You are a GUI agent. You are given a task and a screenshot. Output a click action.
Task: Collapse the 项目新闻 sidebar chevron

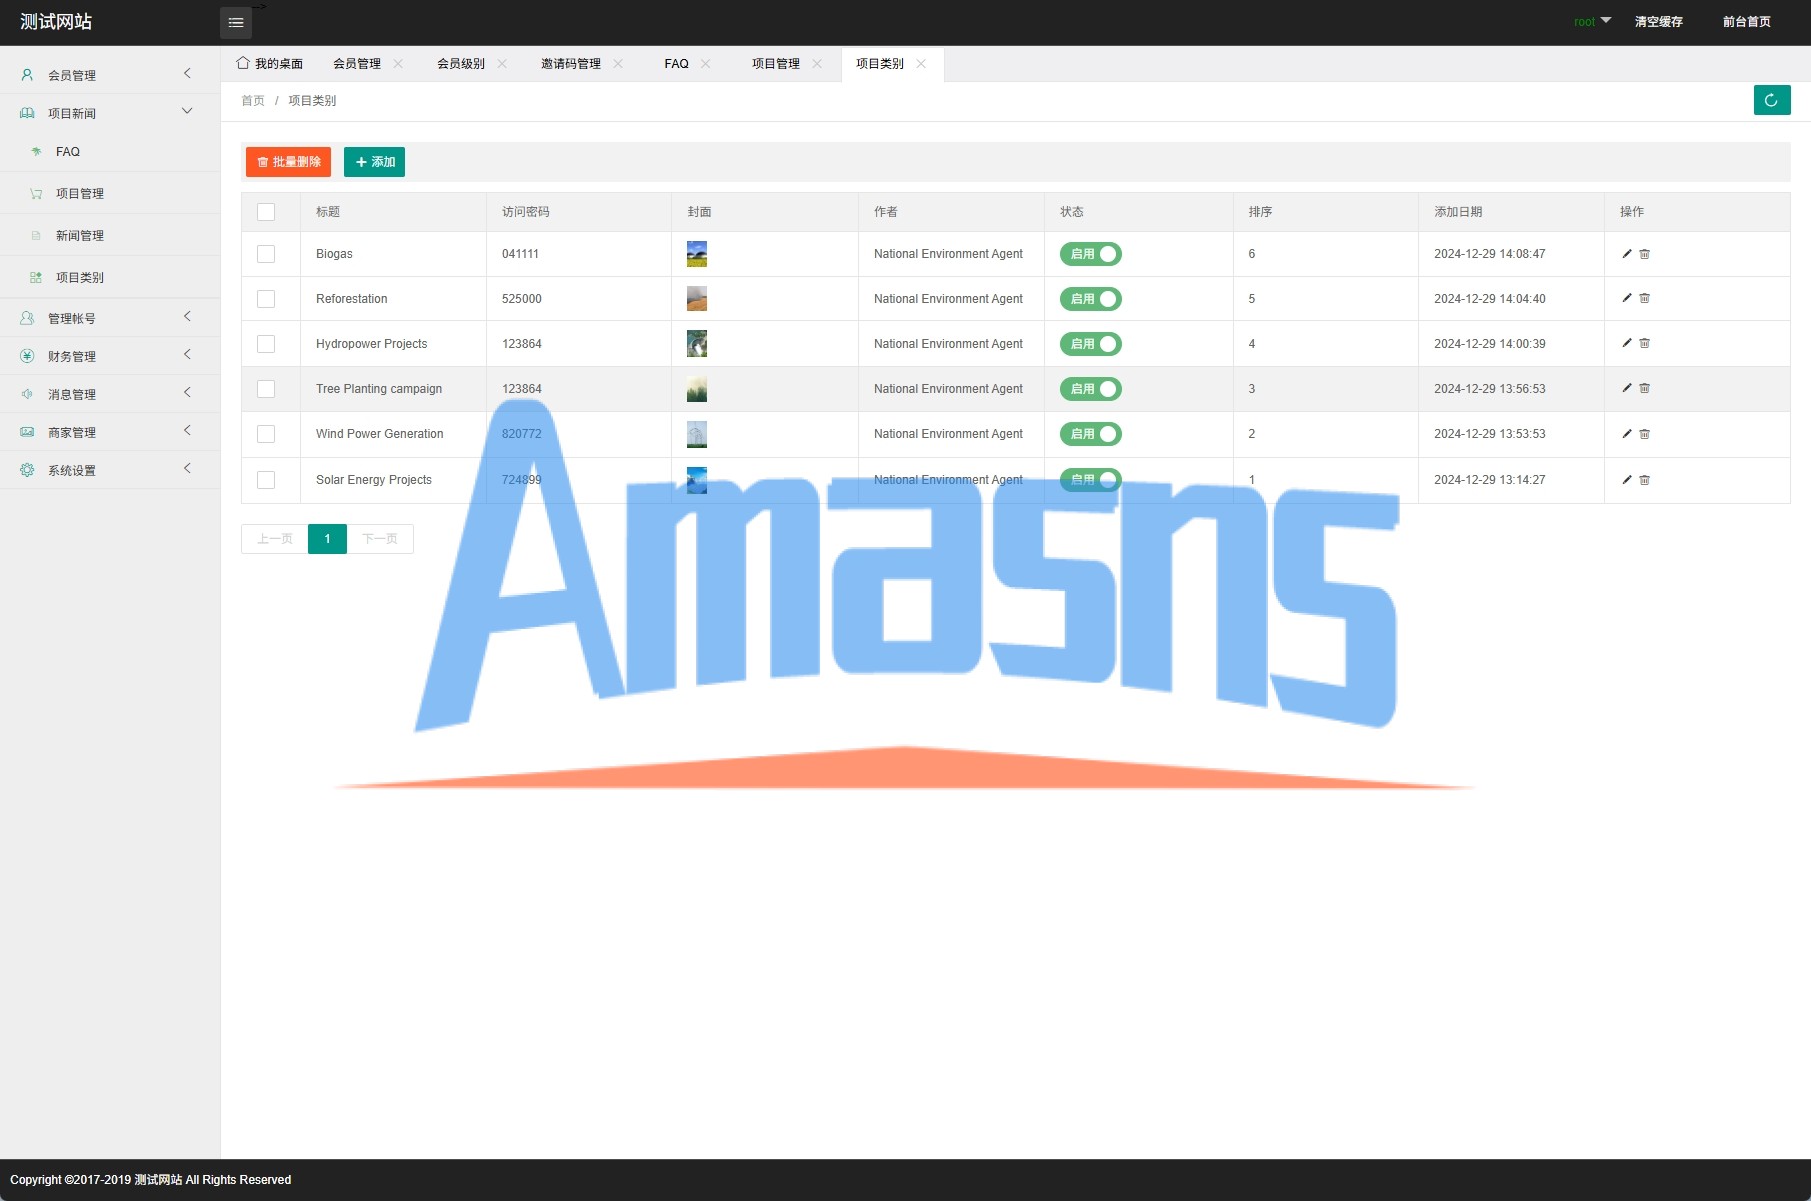[x=187, y=111]
